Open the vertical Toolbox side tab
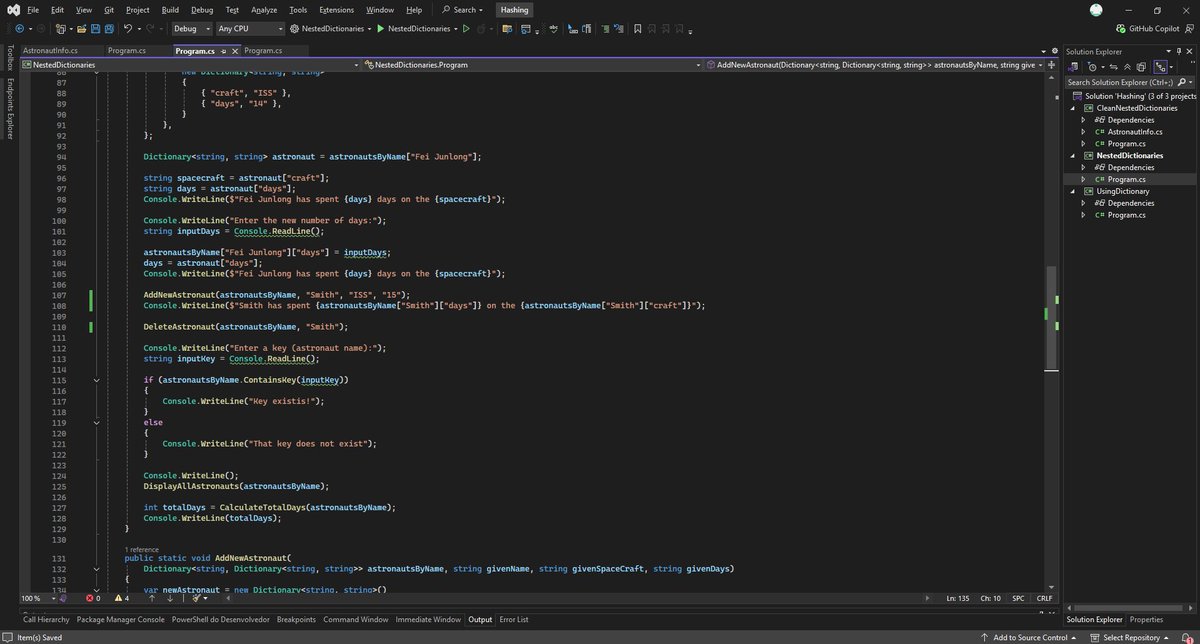The width and height of the screenshot is (1200, 644). pos(9,59)
